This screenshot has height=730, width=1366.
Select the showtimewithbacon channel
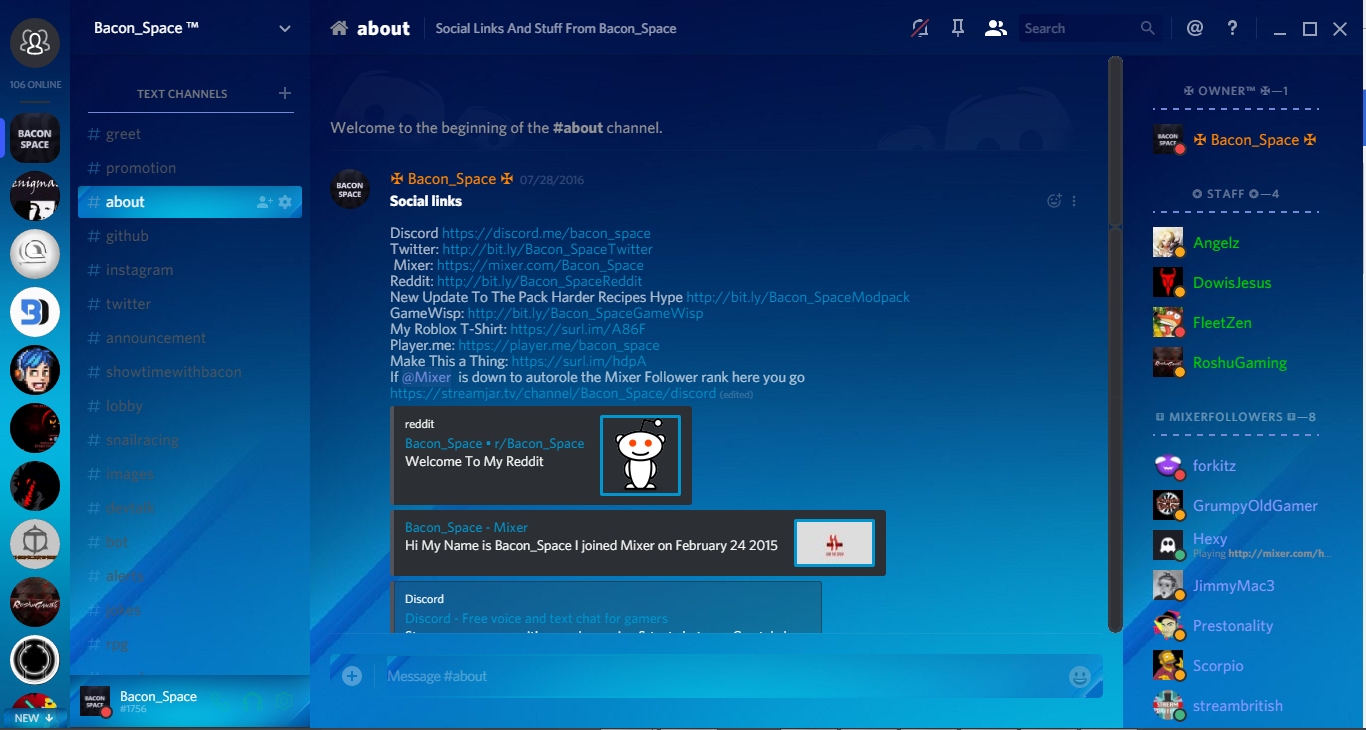190,372
